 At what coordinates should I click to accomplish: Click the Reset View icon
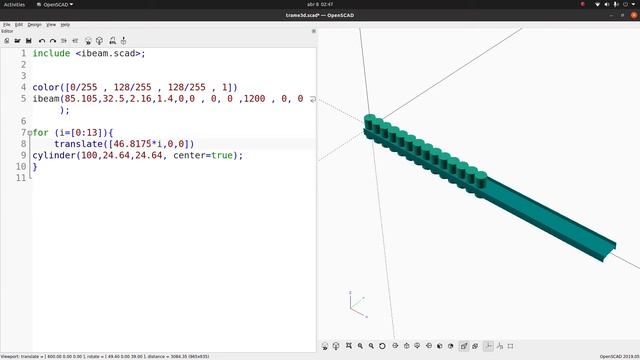(382, 346)
